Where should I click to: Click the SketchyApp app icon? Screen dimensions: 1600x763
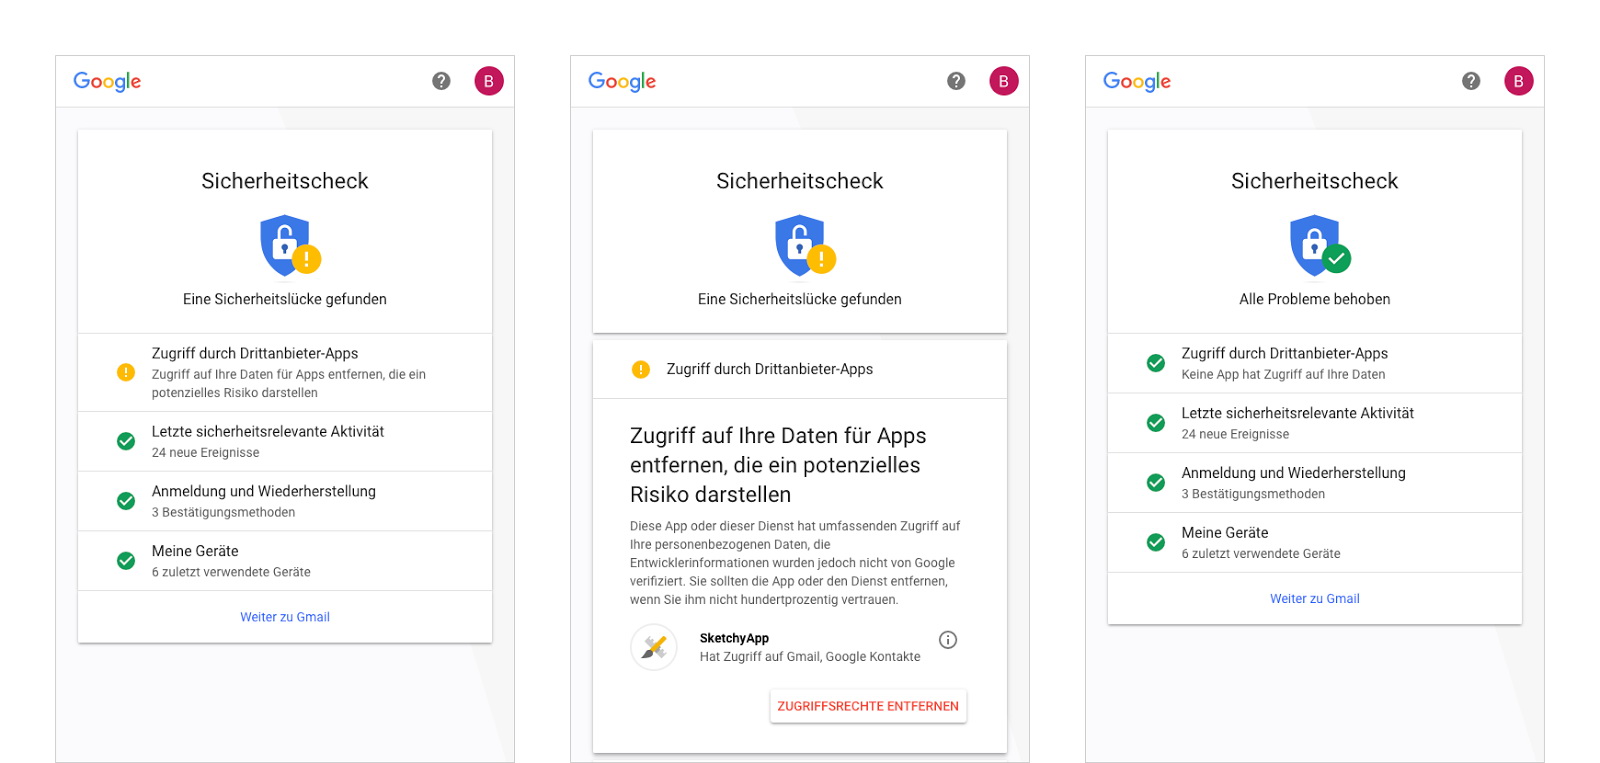pyautogui.click(x=654, y=647)
